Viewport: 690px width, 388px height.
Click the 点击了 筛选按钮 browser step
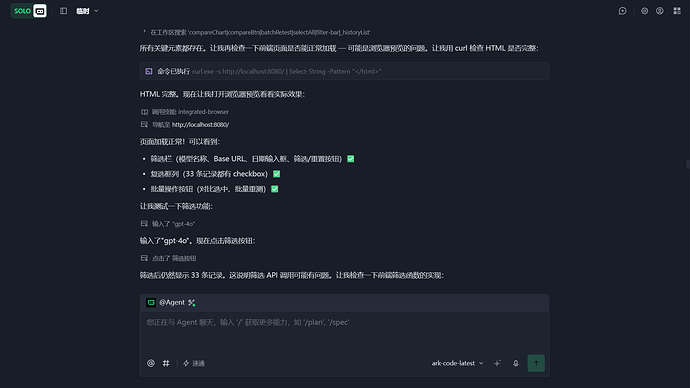[168, 258]
